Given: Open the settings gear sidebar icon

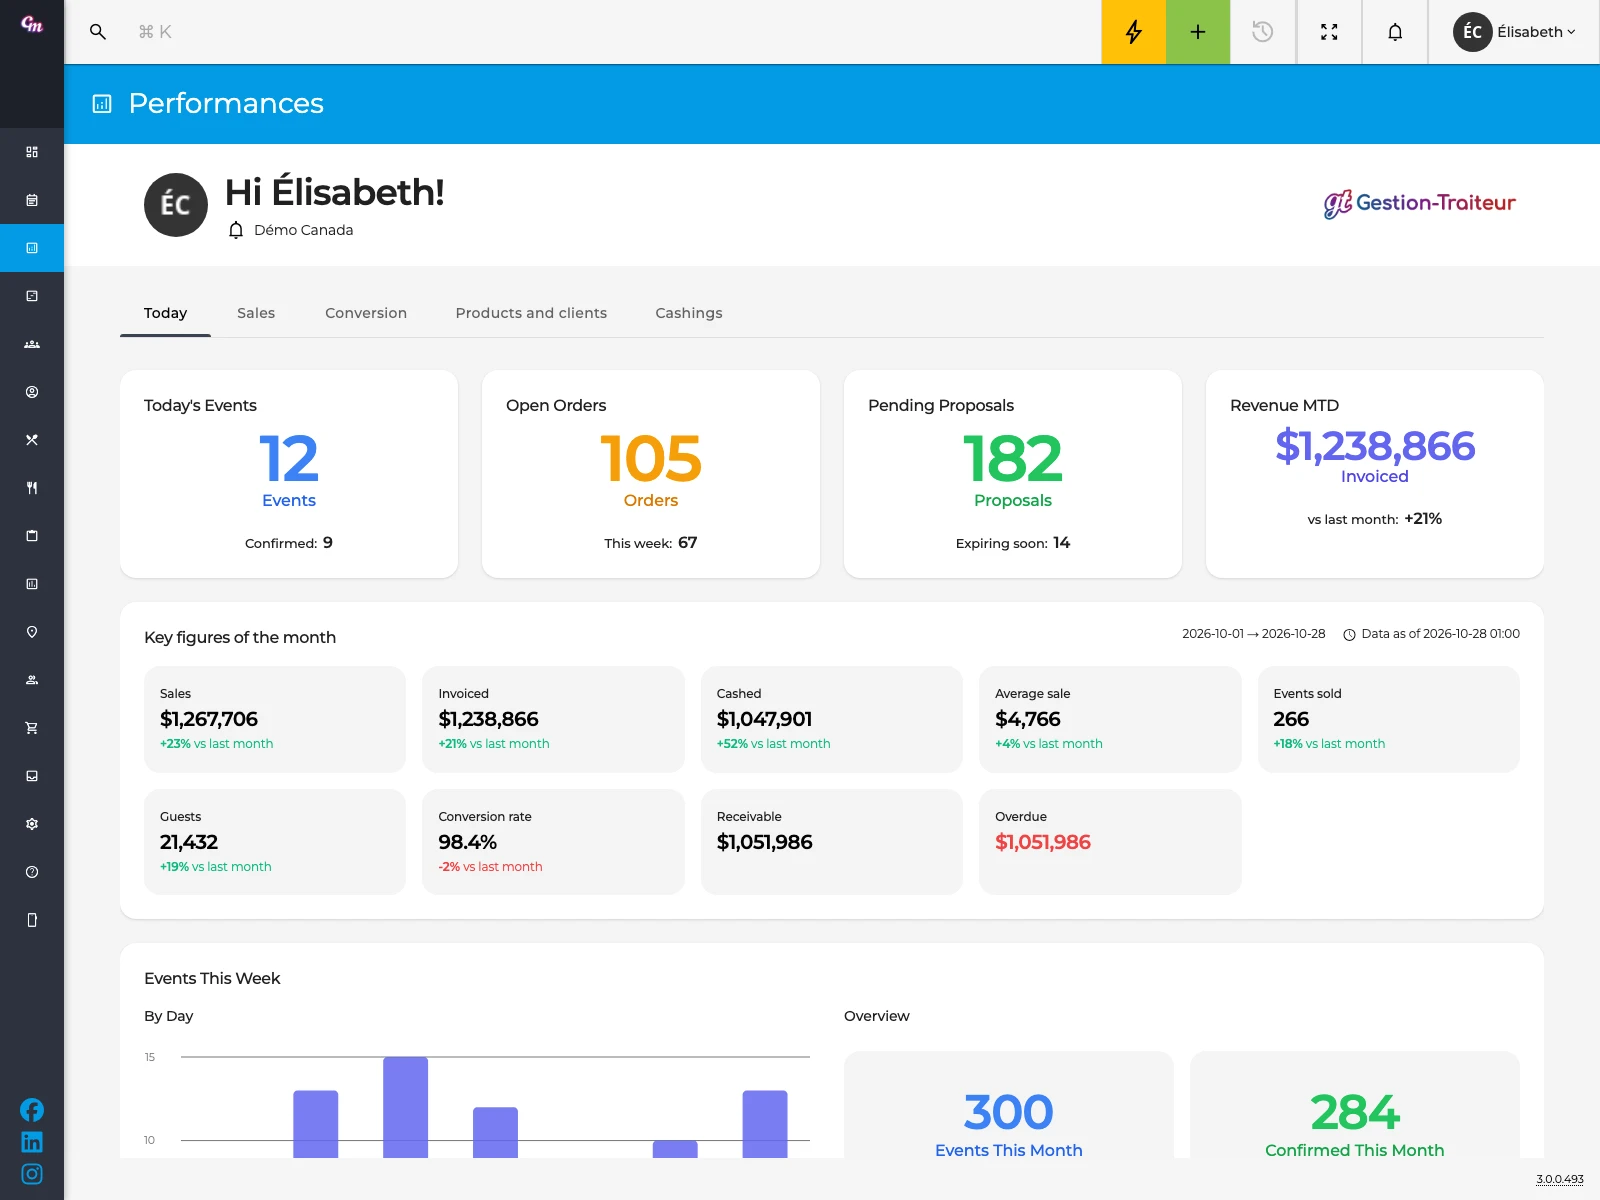Looking at the screenshot, I should point(32,824).
